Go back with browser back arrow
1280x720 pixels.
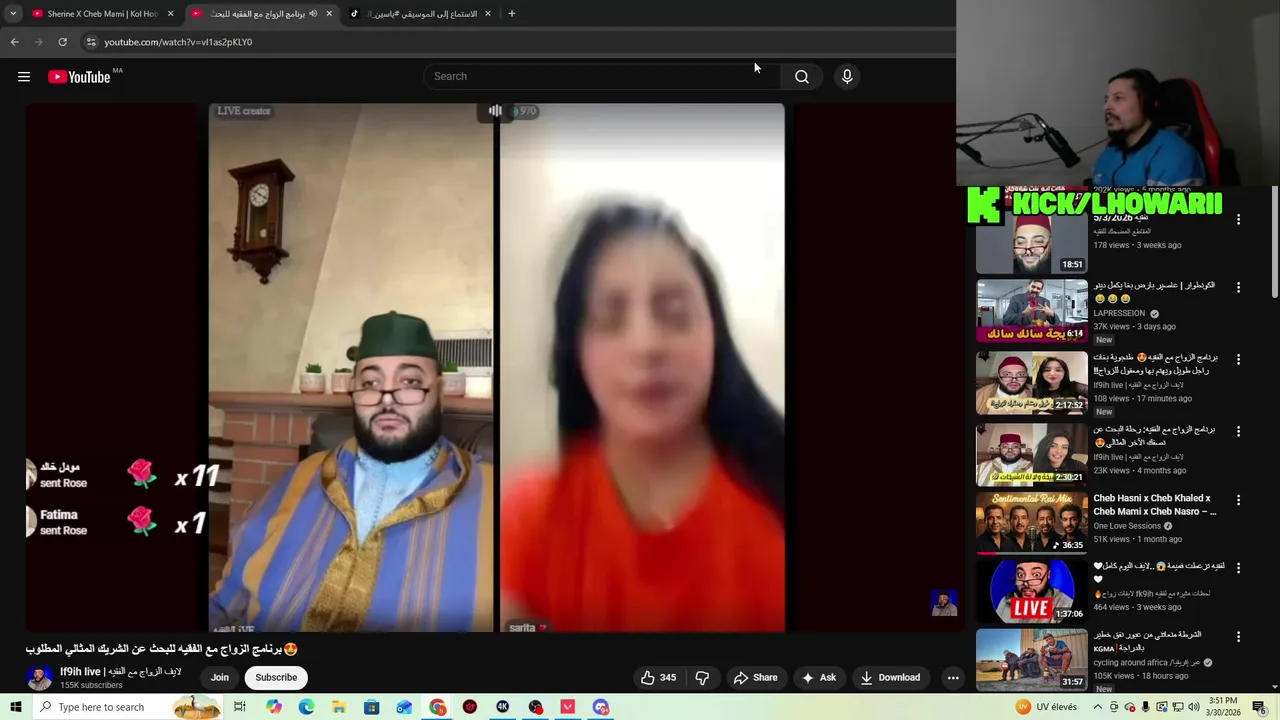coord(14,42)
